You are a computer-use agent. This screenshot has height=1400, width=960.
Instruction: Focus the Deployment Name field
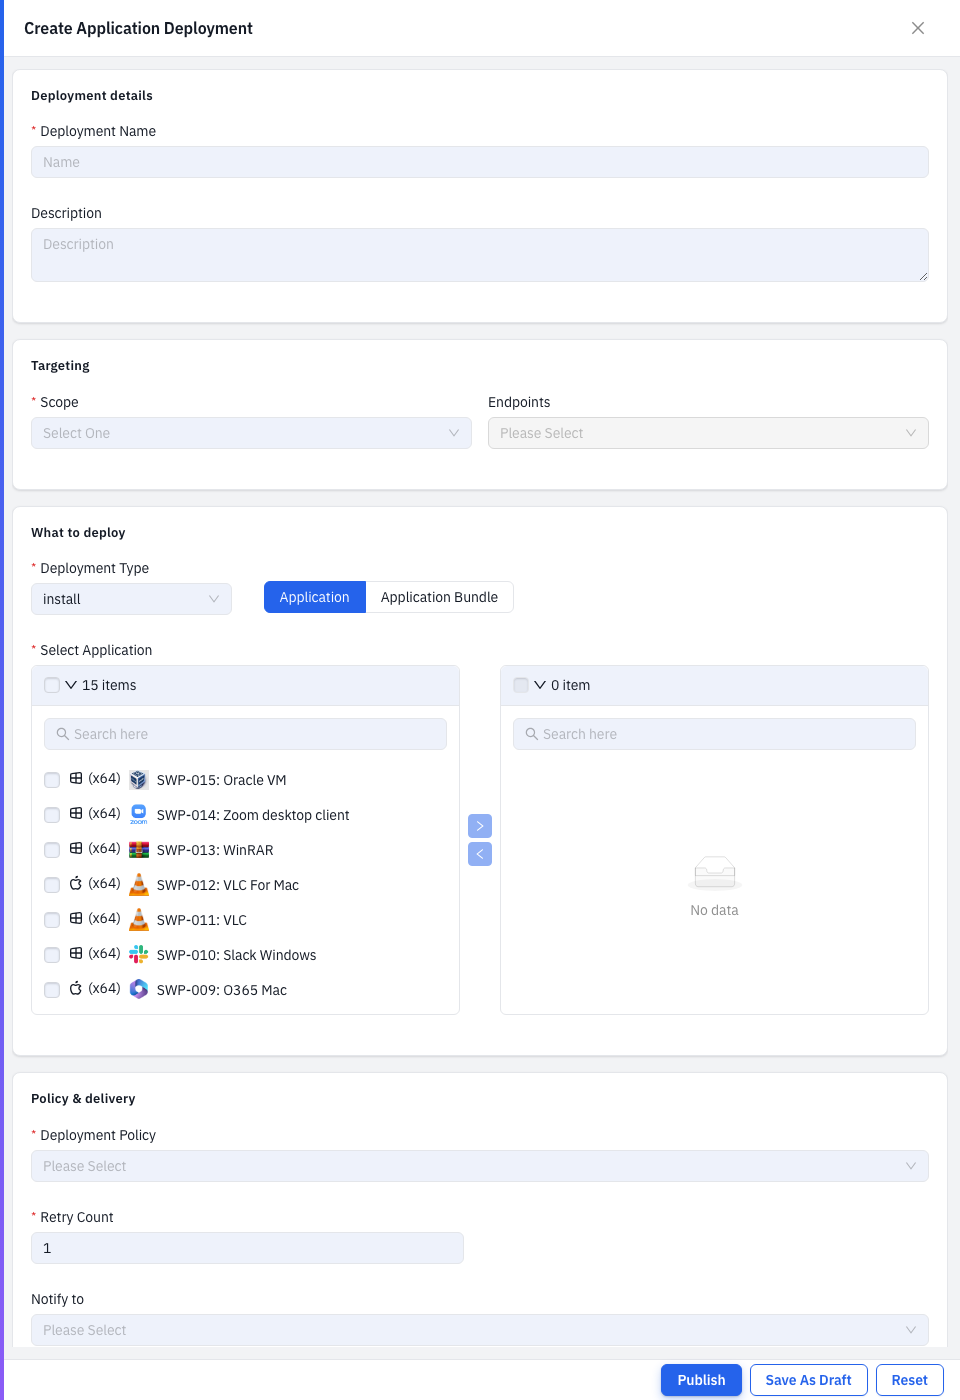[x=480, y=162]
